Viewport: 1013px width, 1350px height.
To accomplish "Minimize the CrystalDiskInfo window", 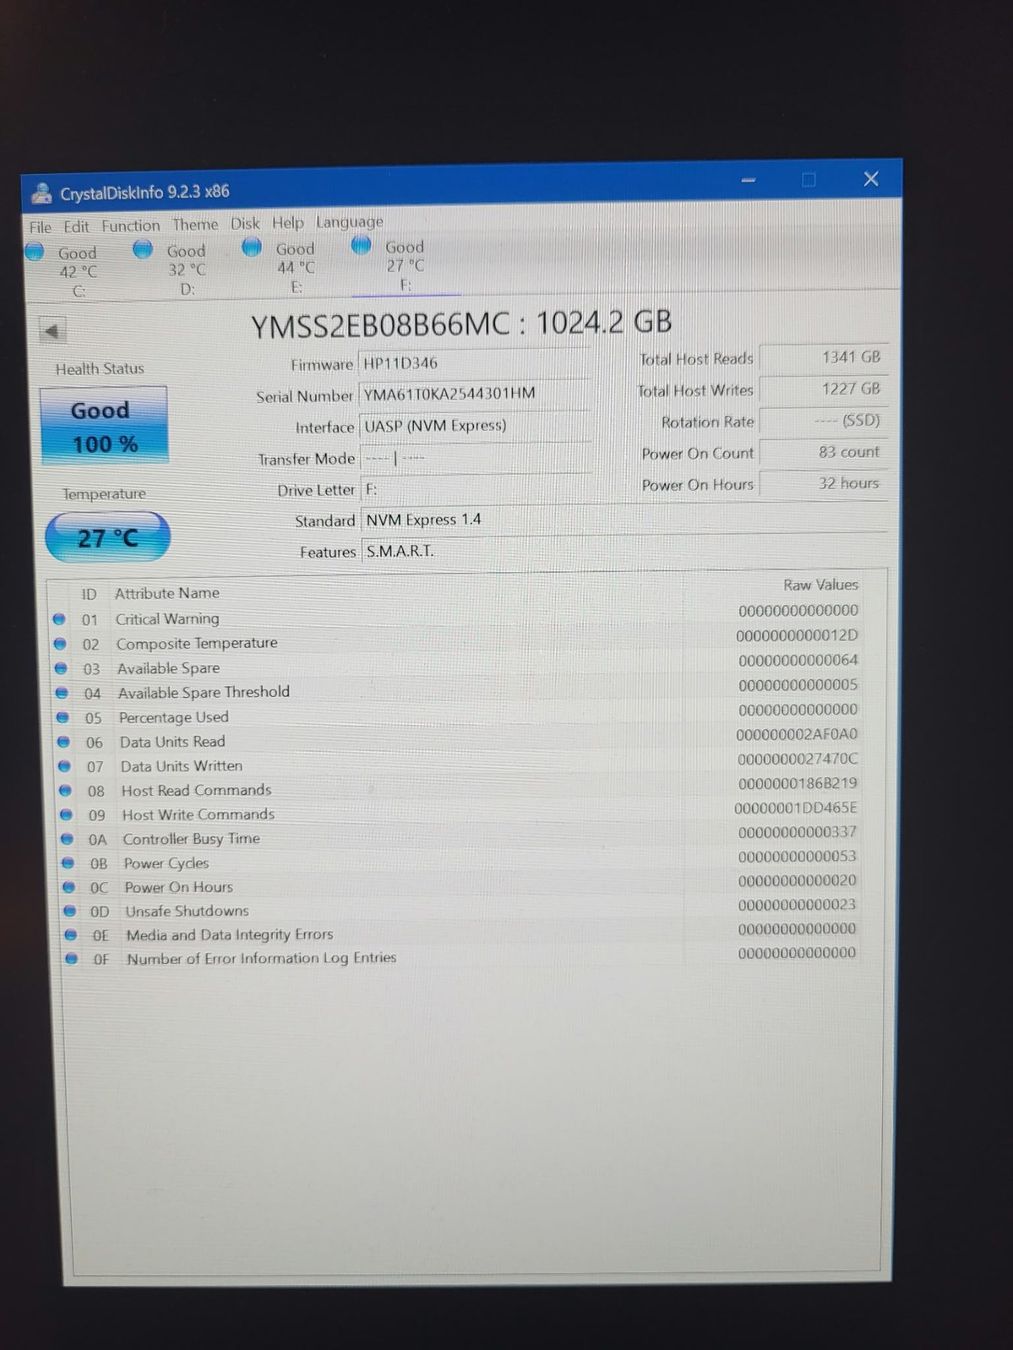I will coord(748,180).
